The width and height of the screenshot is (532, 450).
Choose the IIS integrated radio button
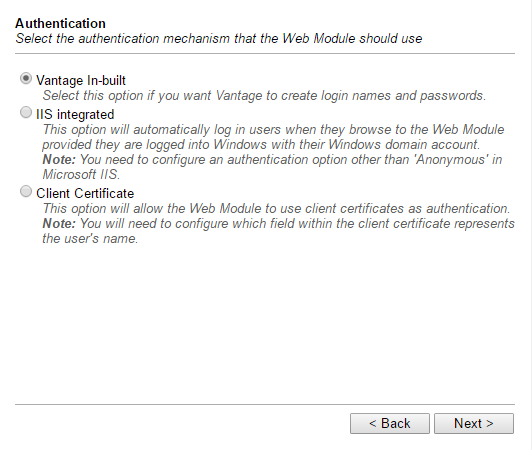point(26,112)
